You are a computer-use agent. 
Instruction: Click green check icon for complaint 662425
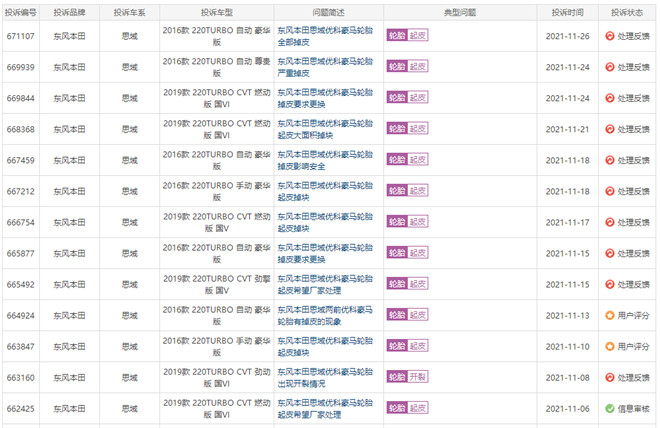tap(609, 409)
